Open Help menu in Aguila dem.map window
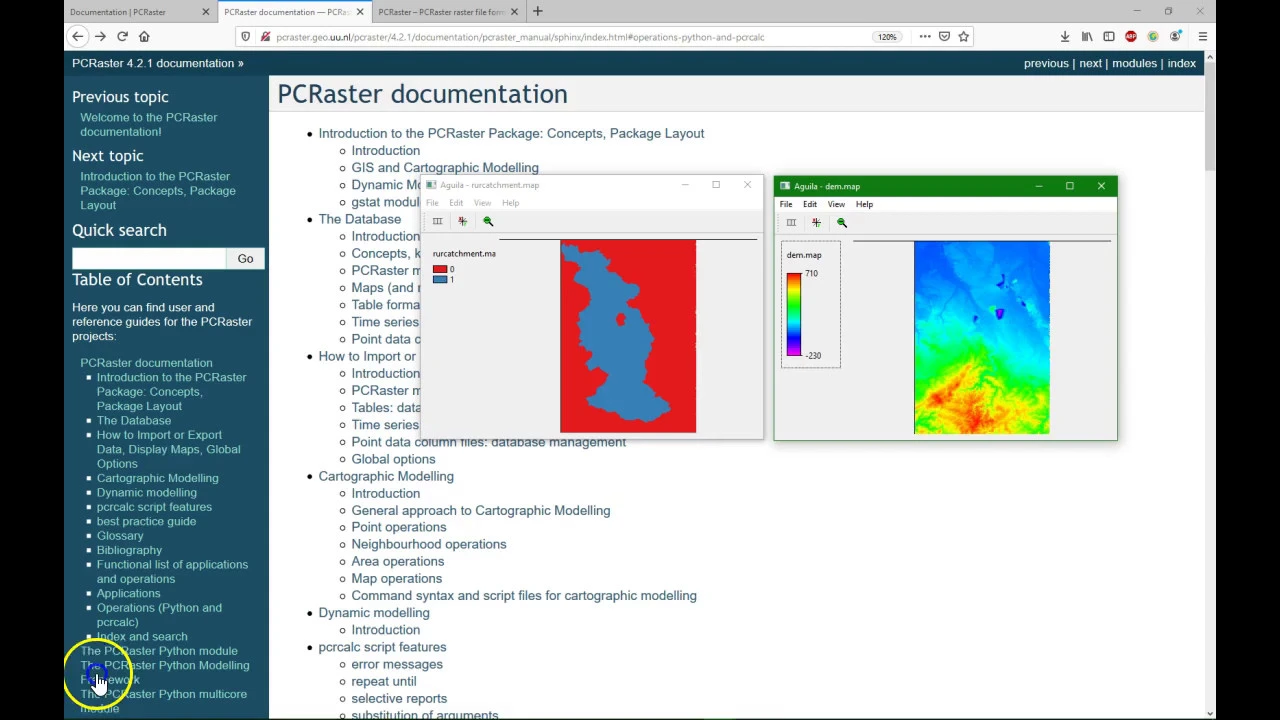Viewport: 1280px width, 720px height. [x=864, y=204]
